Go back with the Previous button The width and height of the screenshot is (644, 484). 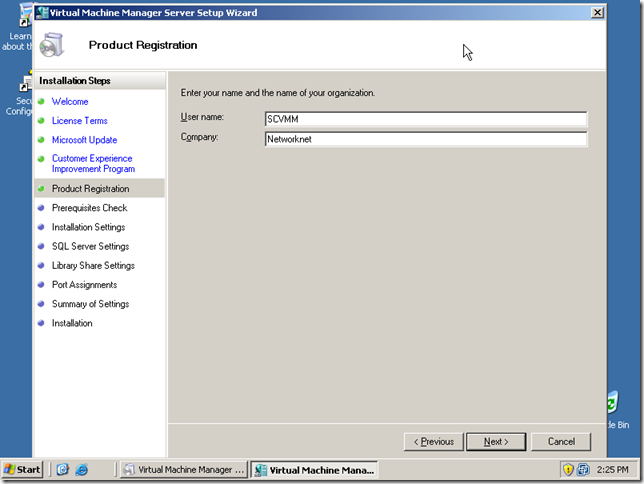tap(434, 442)
